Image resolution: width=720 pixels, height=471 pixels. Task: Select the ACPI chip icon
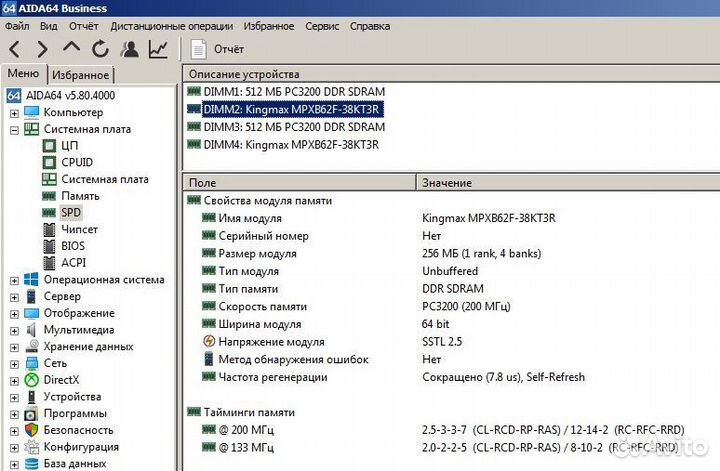coord(49,263)
